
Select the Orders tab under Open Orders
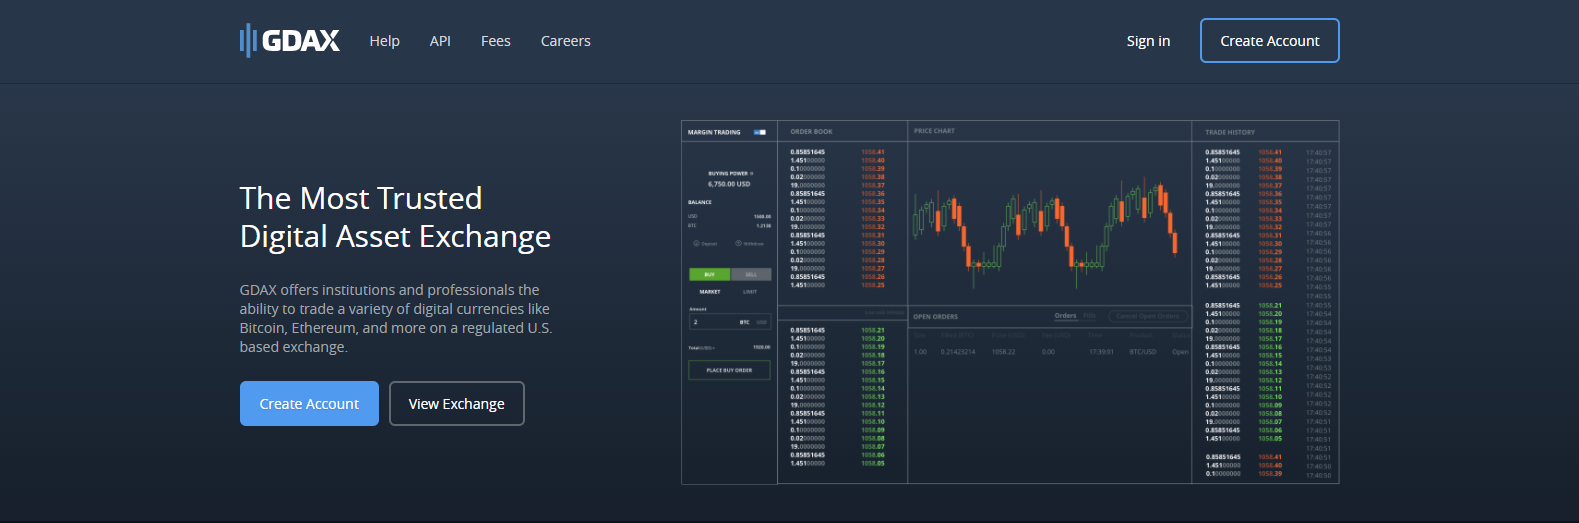pyautogui.click(x=1066, y=316)
